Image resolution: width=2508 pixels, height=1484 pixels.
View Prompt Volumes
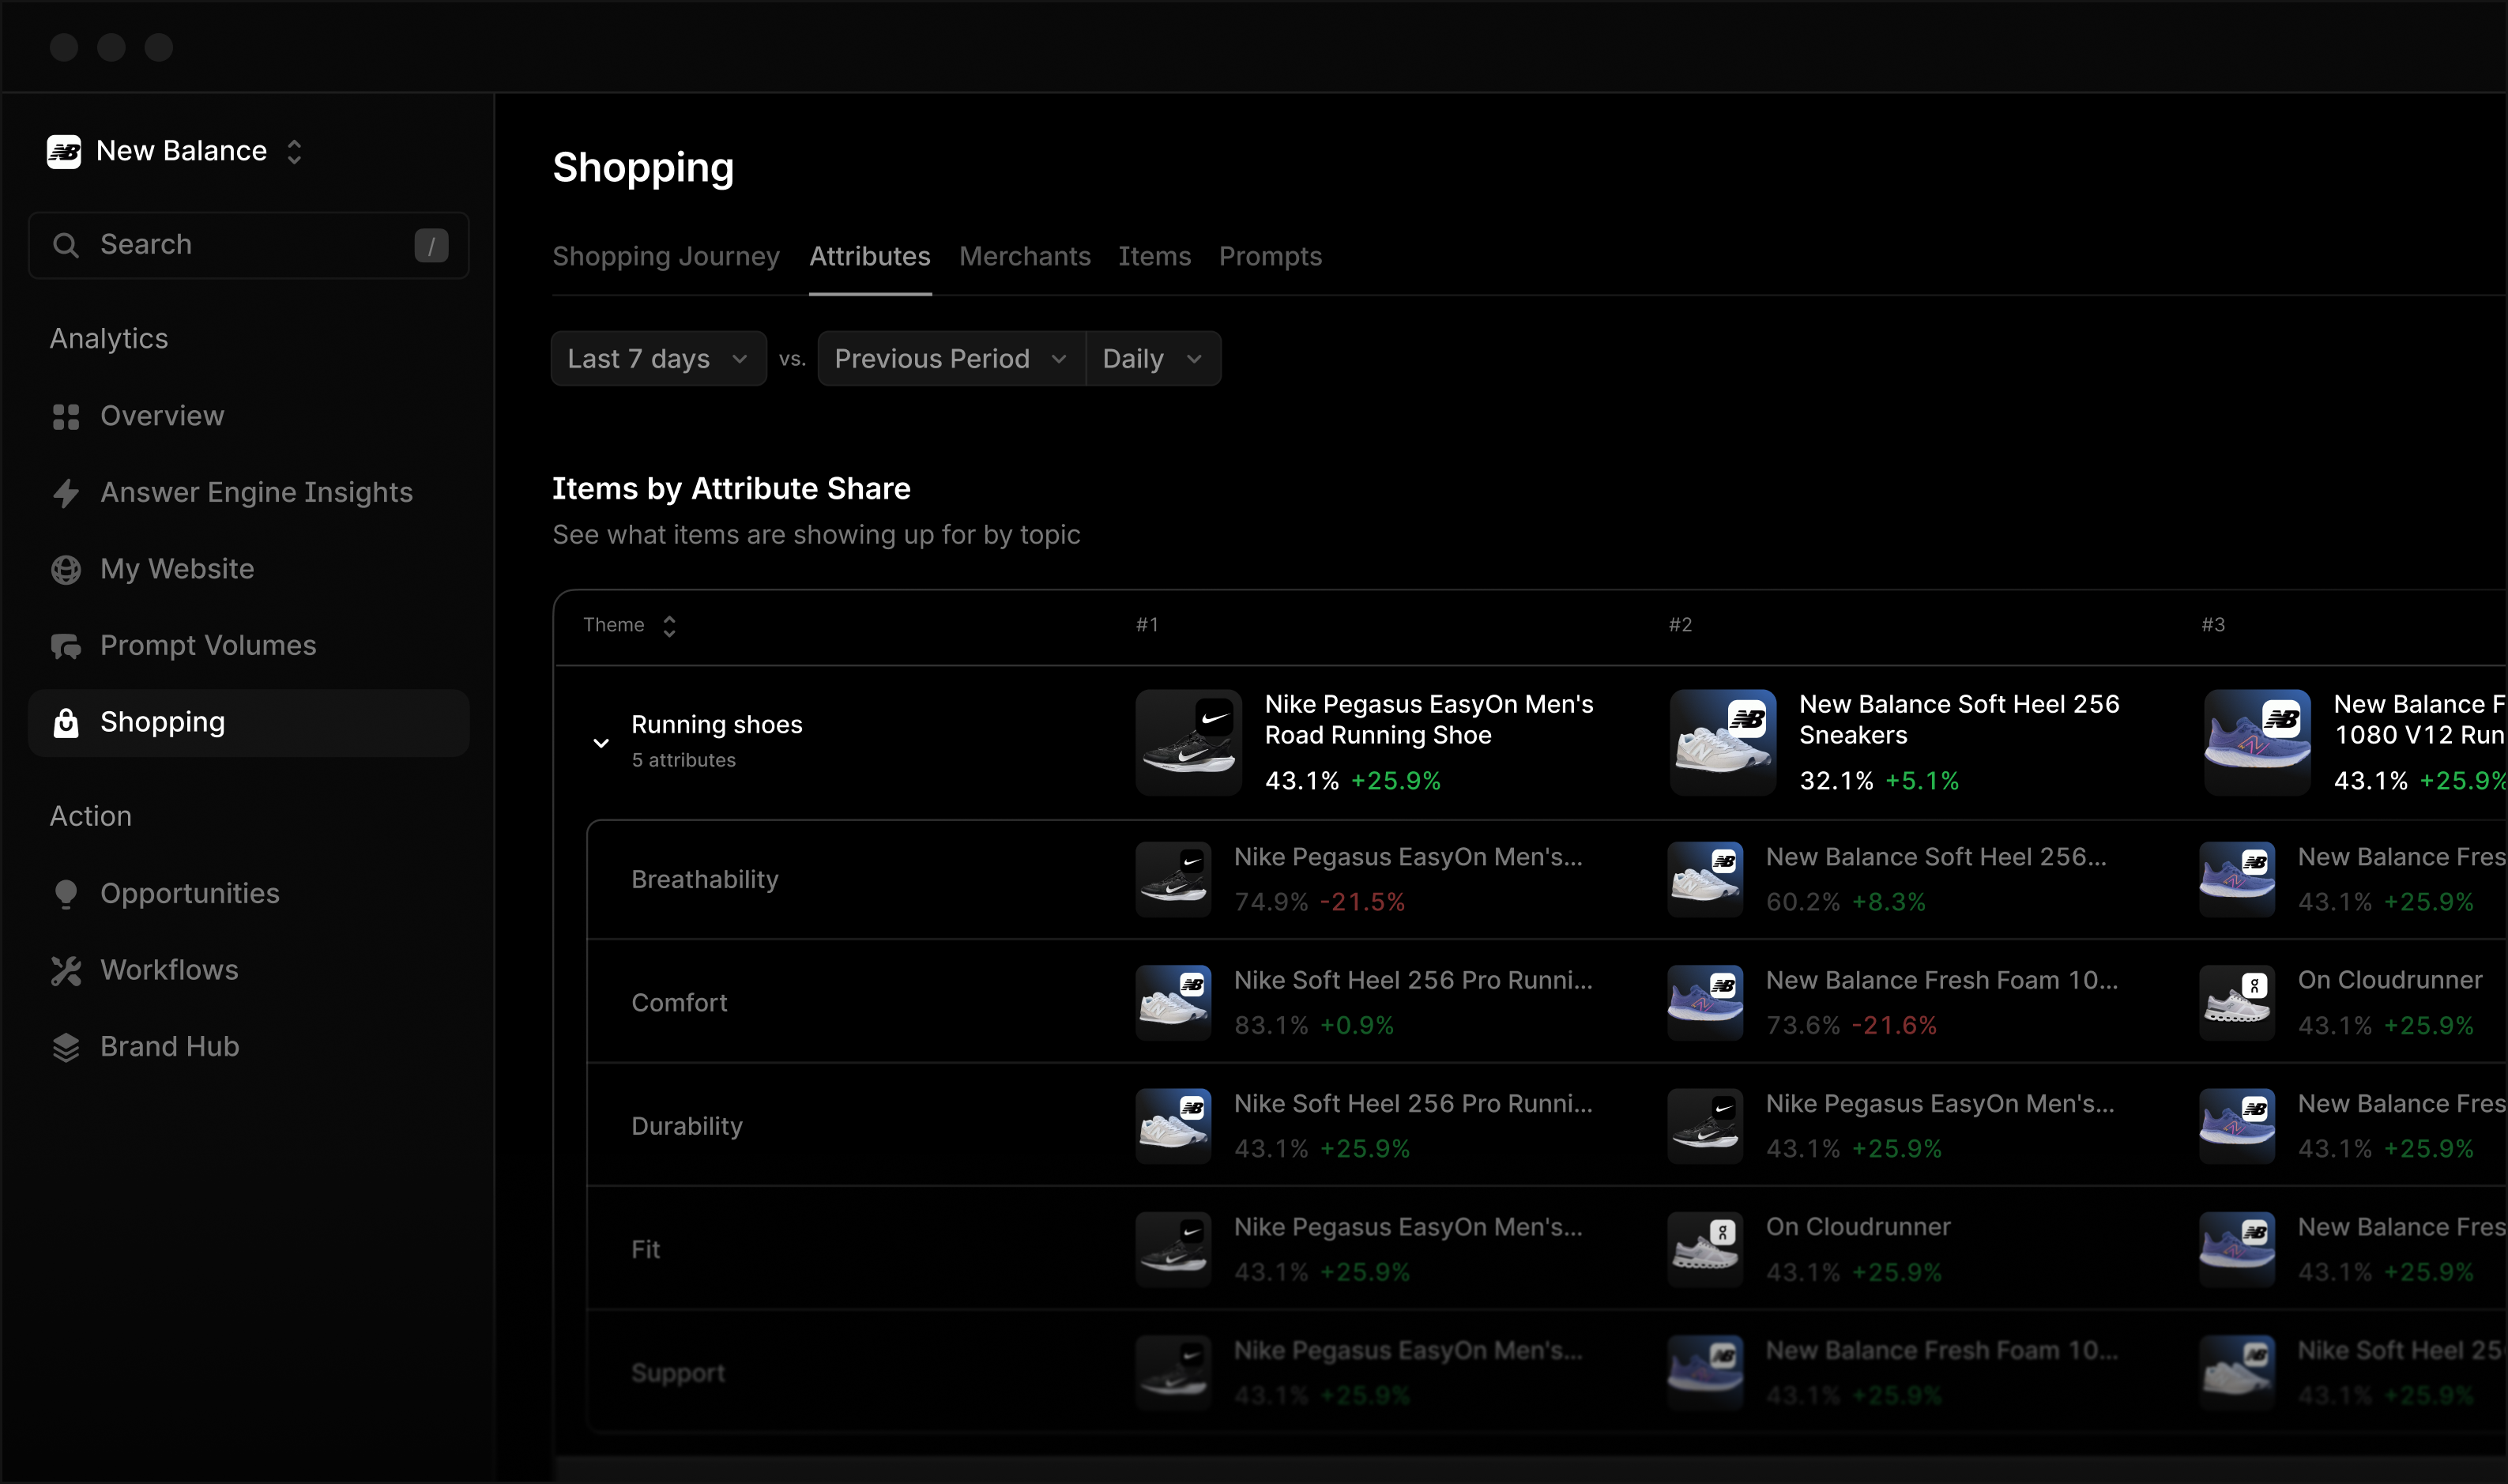point(207,645)
